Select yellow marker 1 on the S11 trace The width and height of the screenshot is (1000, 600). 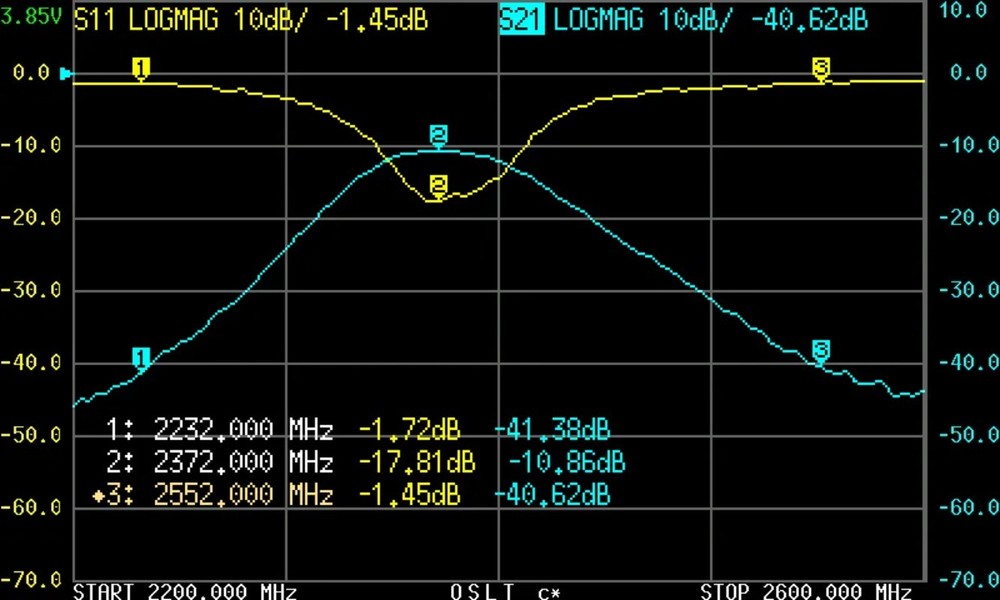click(x=141, y=68)
